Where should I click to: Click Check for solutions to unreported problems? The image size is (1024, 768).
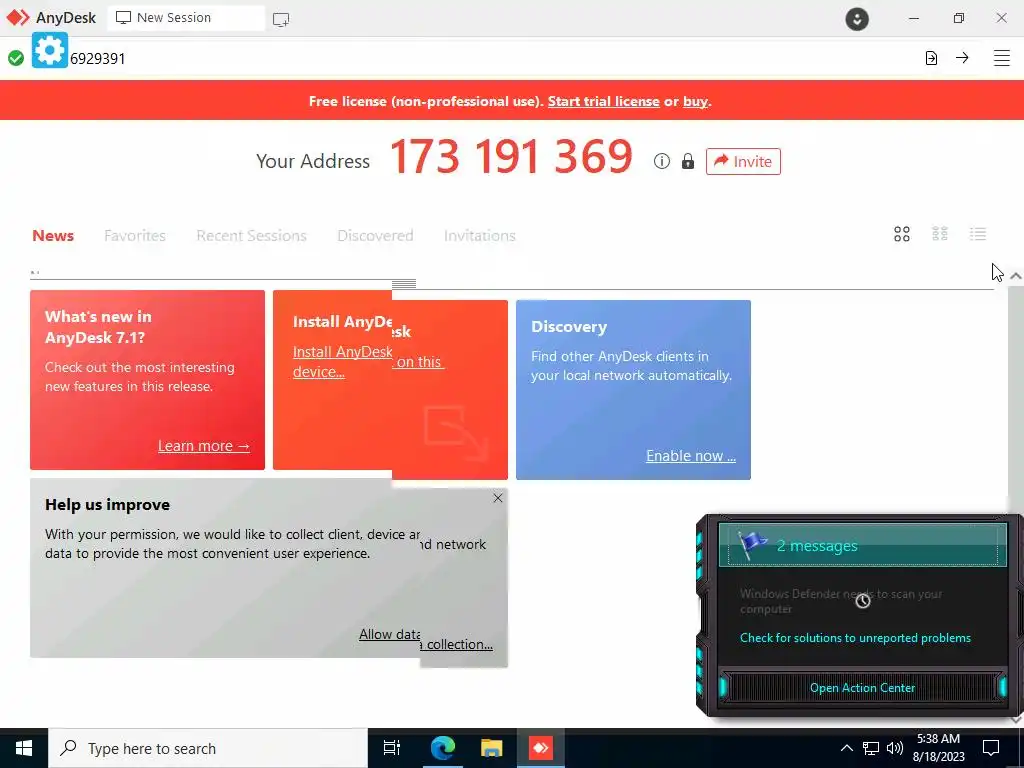point(855,638)
